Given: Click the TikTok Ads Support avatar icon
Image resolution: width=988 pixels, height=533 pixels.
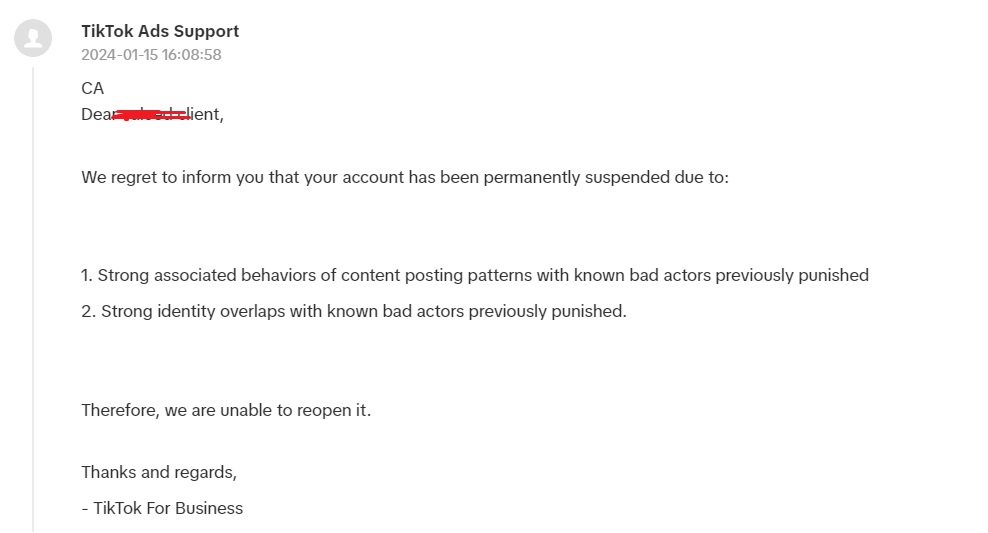Looking at the screenshot, I should [33, 38].
